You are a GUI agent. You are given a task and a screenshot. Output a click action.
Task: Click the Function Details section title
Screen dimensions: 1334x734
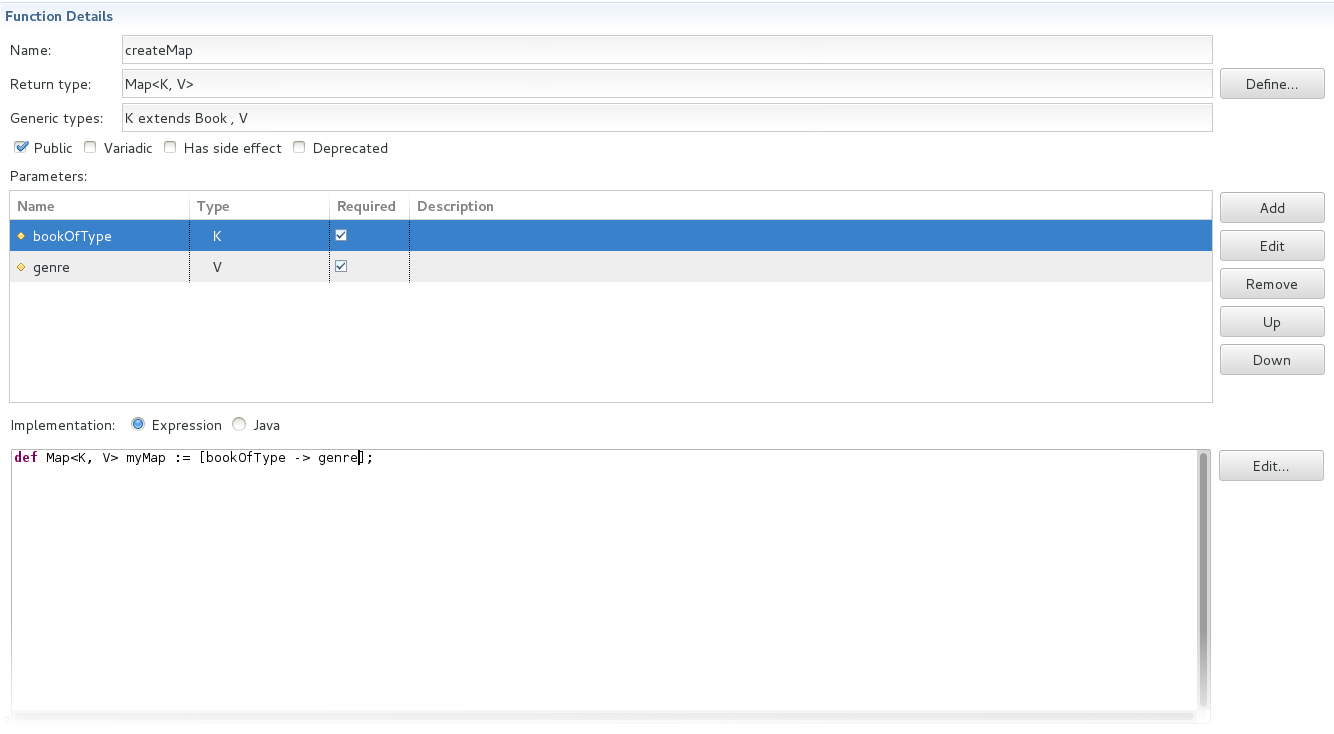click(59, 16)
